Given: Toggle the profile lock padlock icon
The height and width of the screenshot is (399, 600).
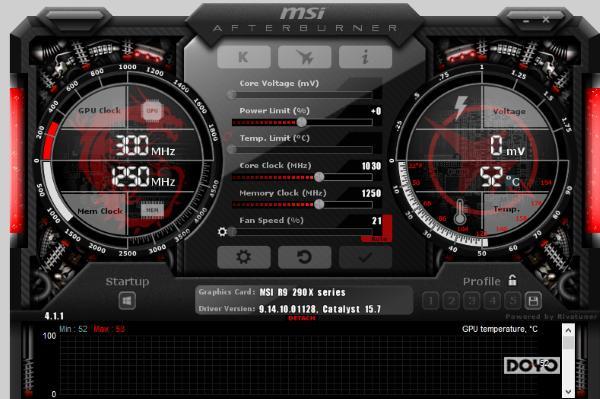Looking at the screenshot, I should pyautogui.click(x=512, y=280).
